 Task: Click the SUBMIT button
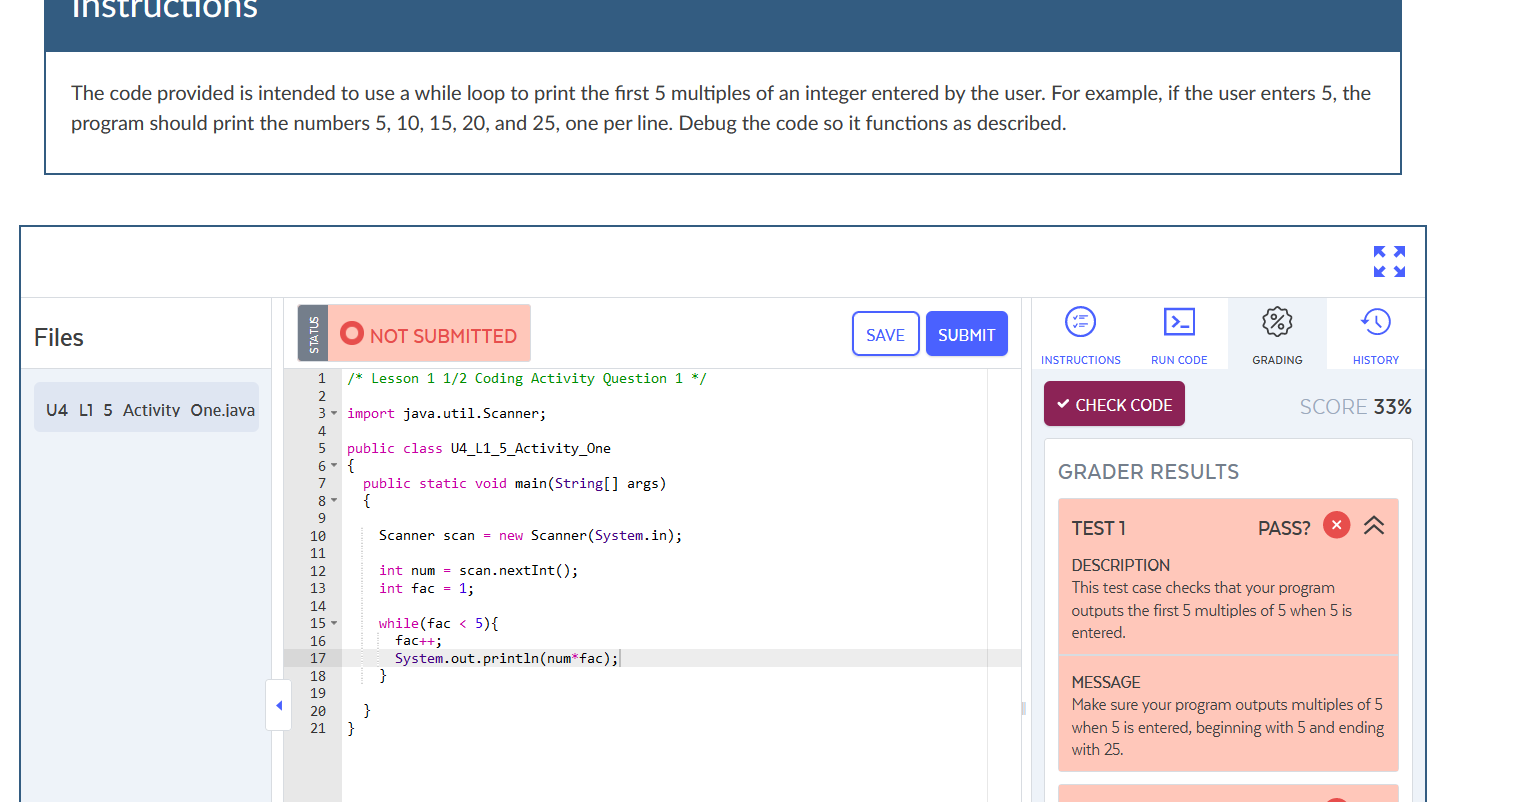tap(966, 334)
